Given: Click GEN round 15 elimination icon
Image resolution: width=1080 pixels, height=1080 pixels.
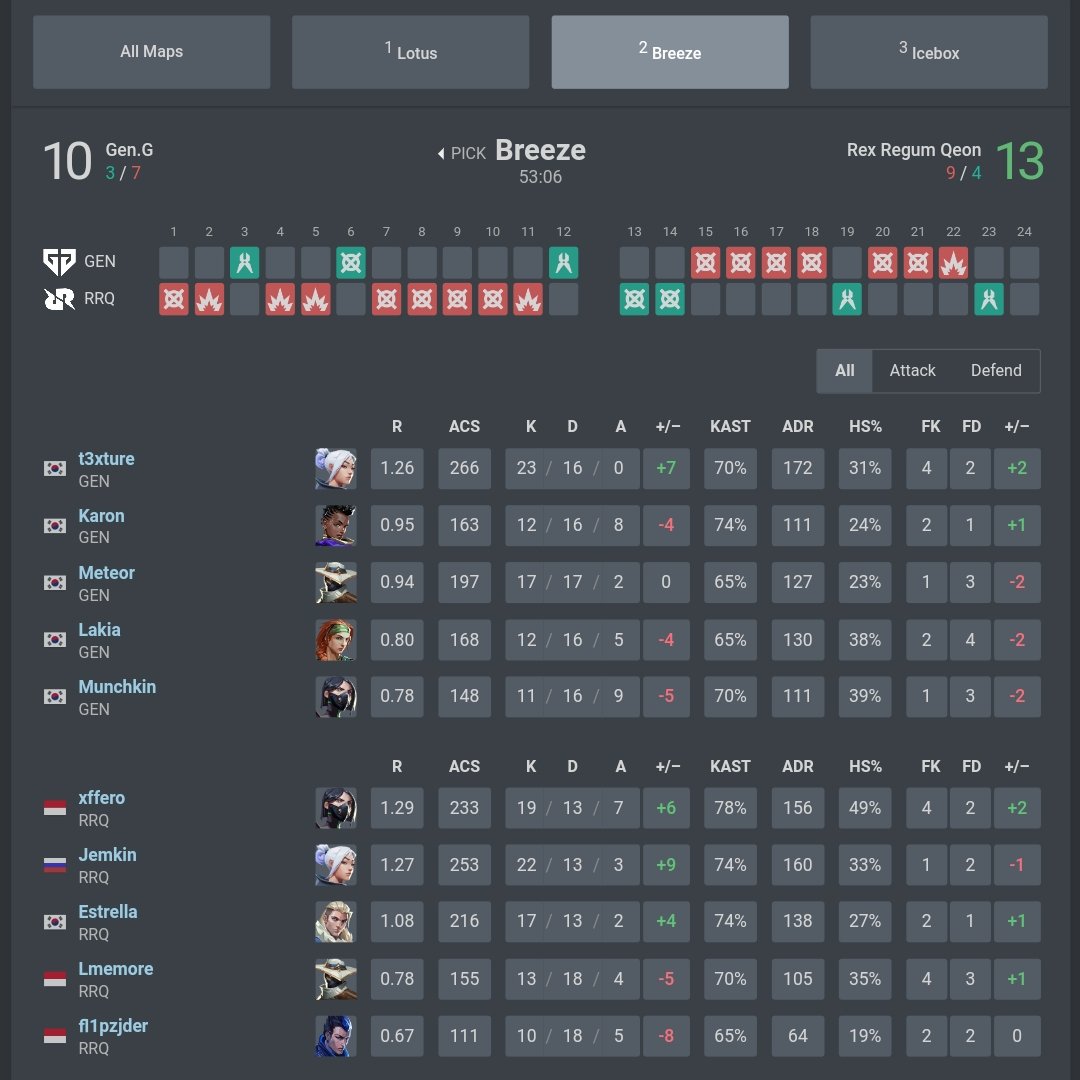Looking at the screenshot, I should [x=705, y=262].
